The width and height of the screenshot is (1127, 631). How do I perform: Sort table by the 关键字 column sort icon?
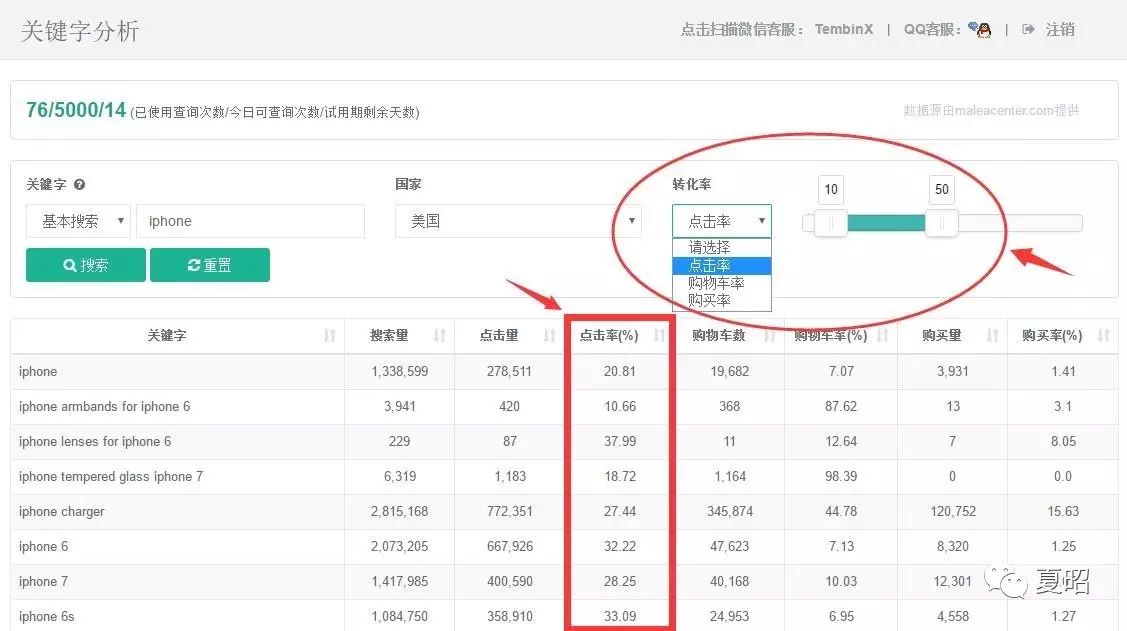pyautogui.click(x=330, y=336)
